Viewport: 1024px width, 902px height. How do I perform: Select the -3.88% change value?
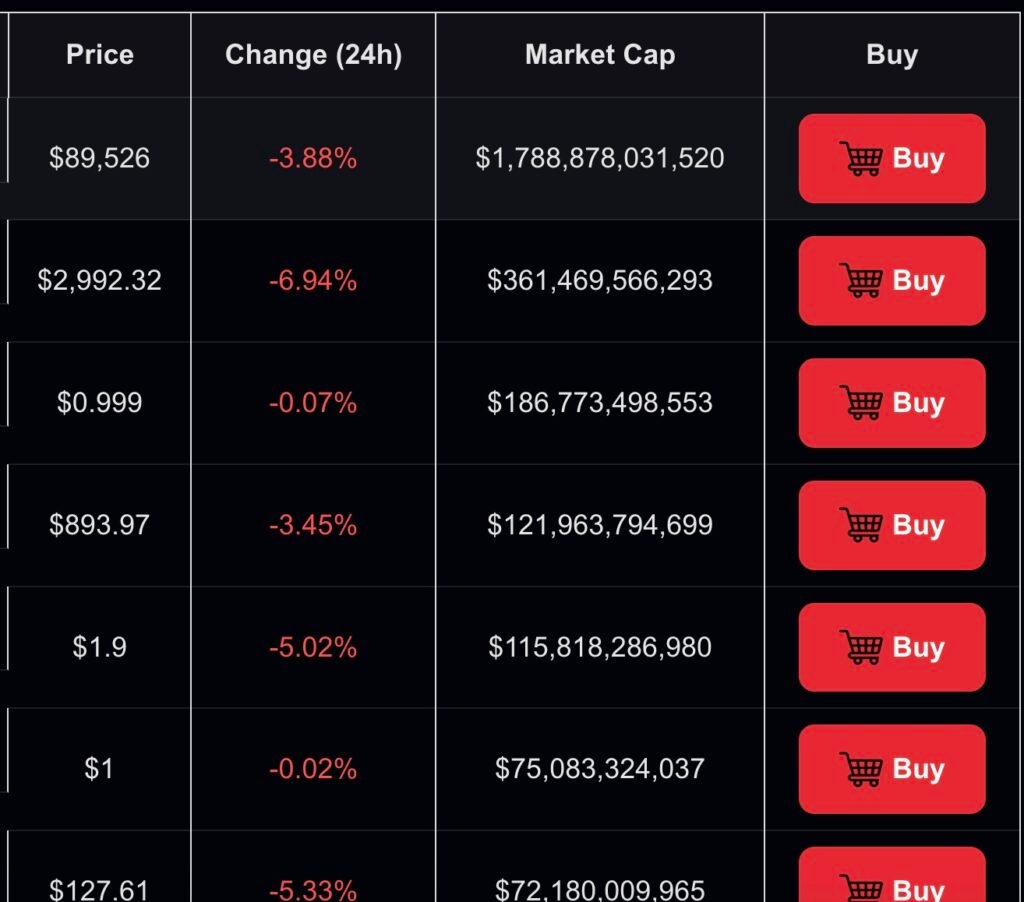point(313,158)
